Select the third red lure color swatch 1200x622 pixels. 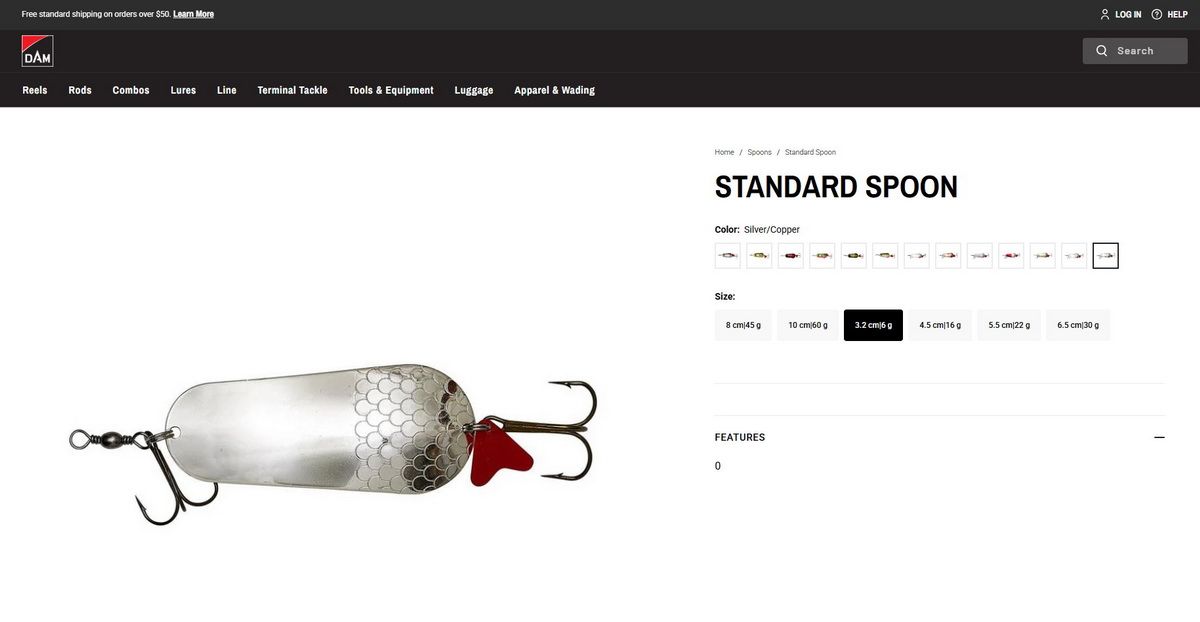coord(791,256)
